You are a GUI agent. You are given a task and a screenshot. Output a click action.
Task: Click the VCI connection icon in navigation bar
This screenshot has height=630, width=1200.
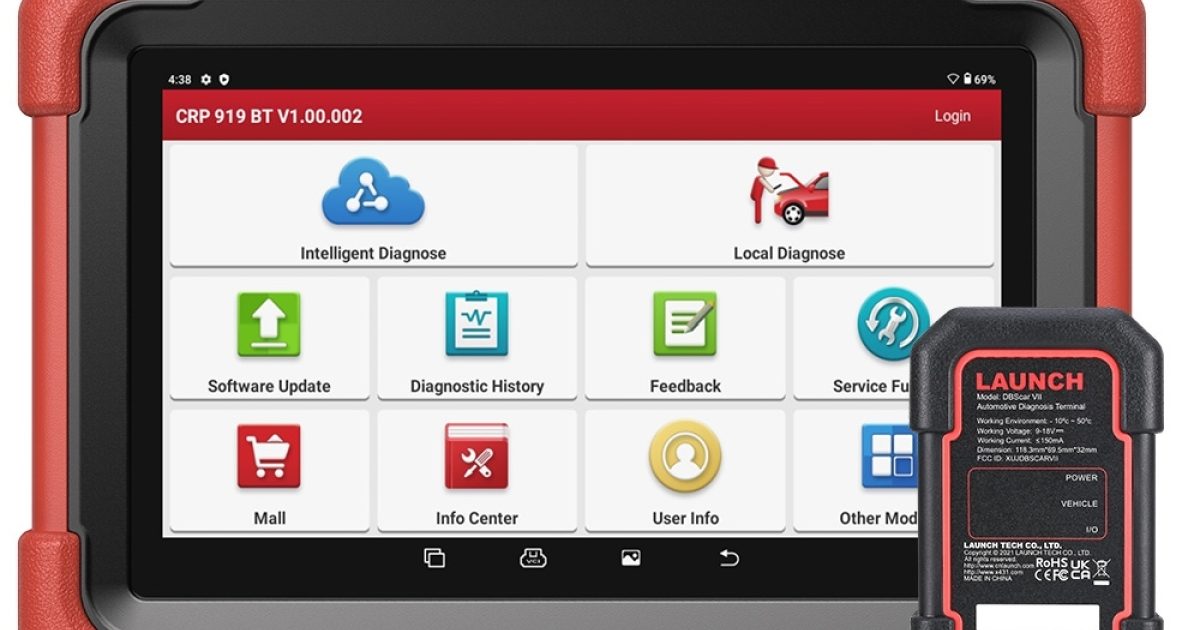click(x=533, y=558)
